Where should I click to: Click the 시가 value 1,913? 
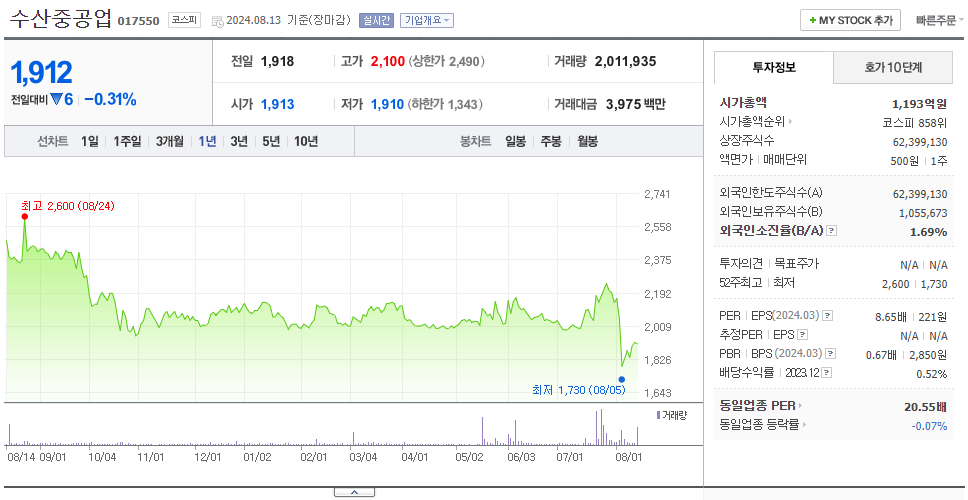[x=277, y=104]
